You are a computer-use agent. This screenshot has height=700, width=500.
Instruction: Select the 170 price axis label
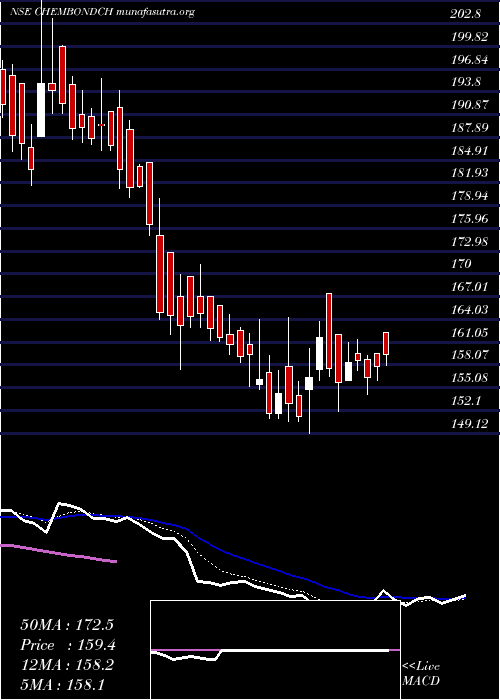click(x=461, y=264)
